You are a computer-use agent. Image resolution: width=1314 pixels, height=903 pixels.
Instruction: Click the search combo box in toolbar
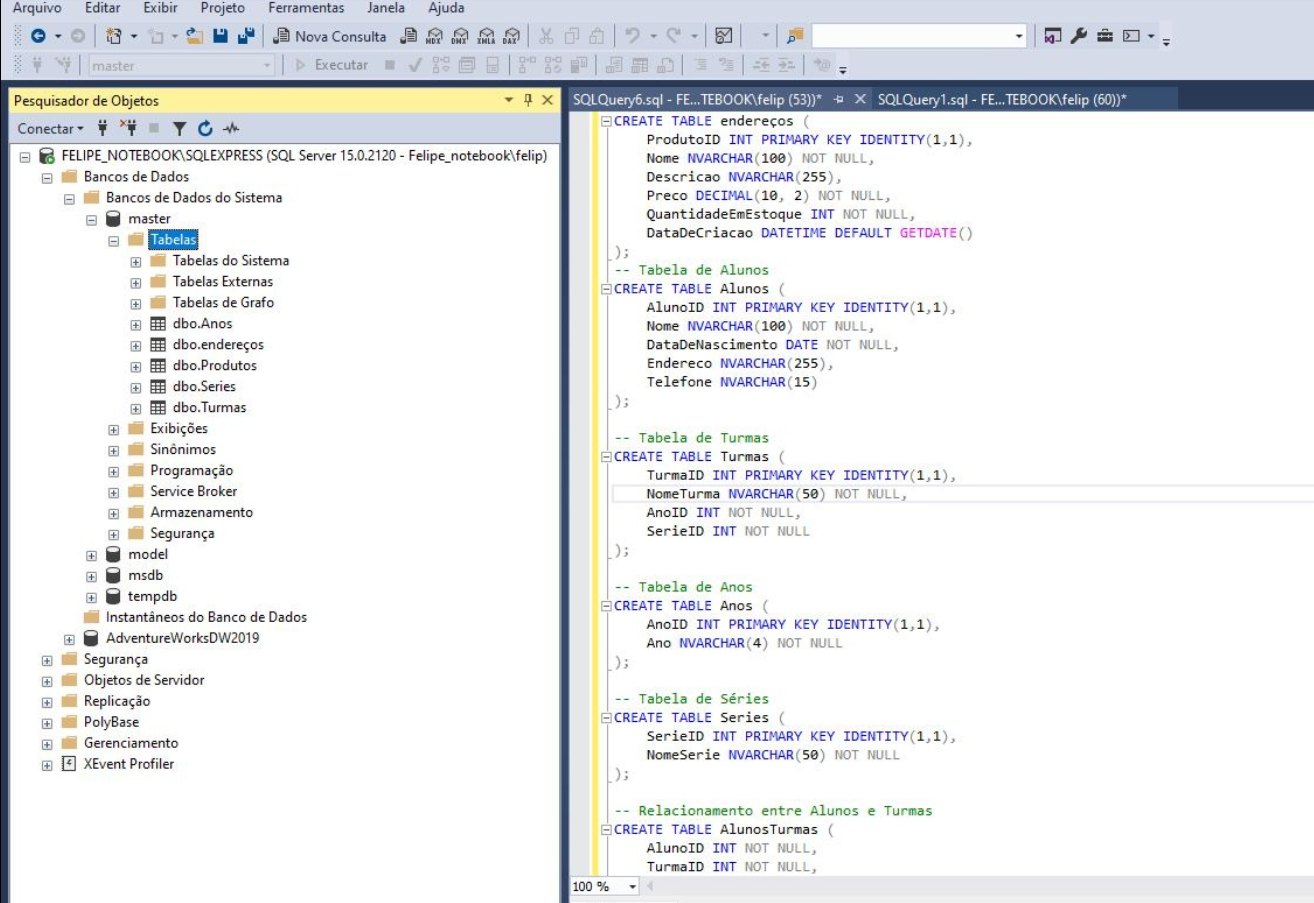pos(919,37)
